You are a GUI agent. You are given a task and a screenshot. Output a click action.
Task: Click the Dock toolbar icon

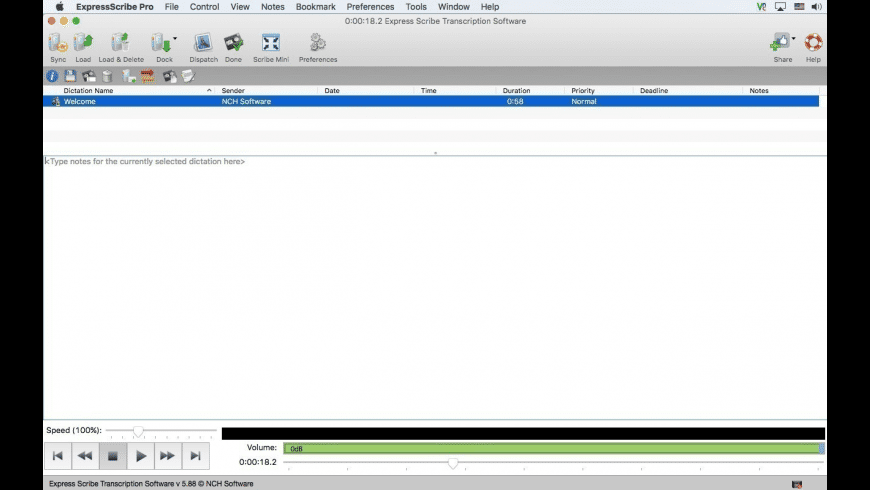(x=161, y=43)
